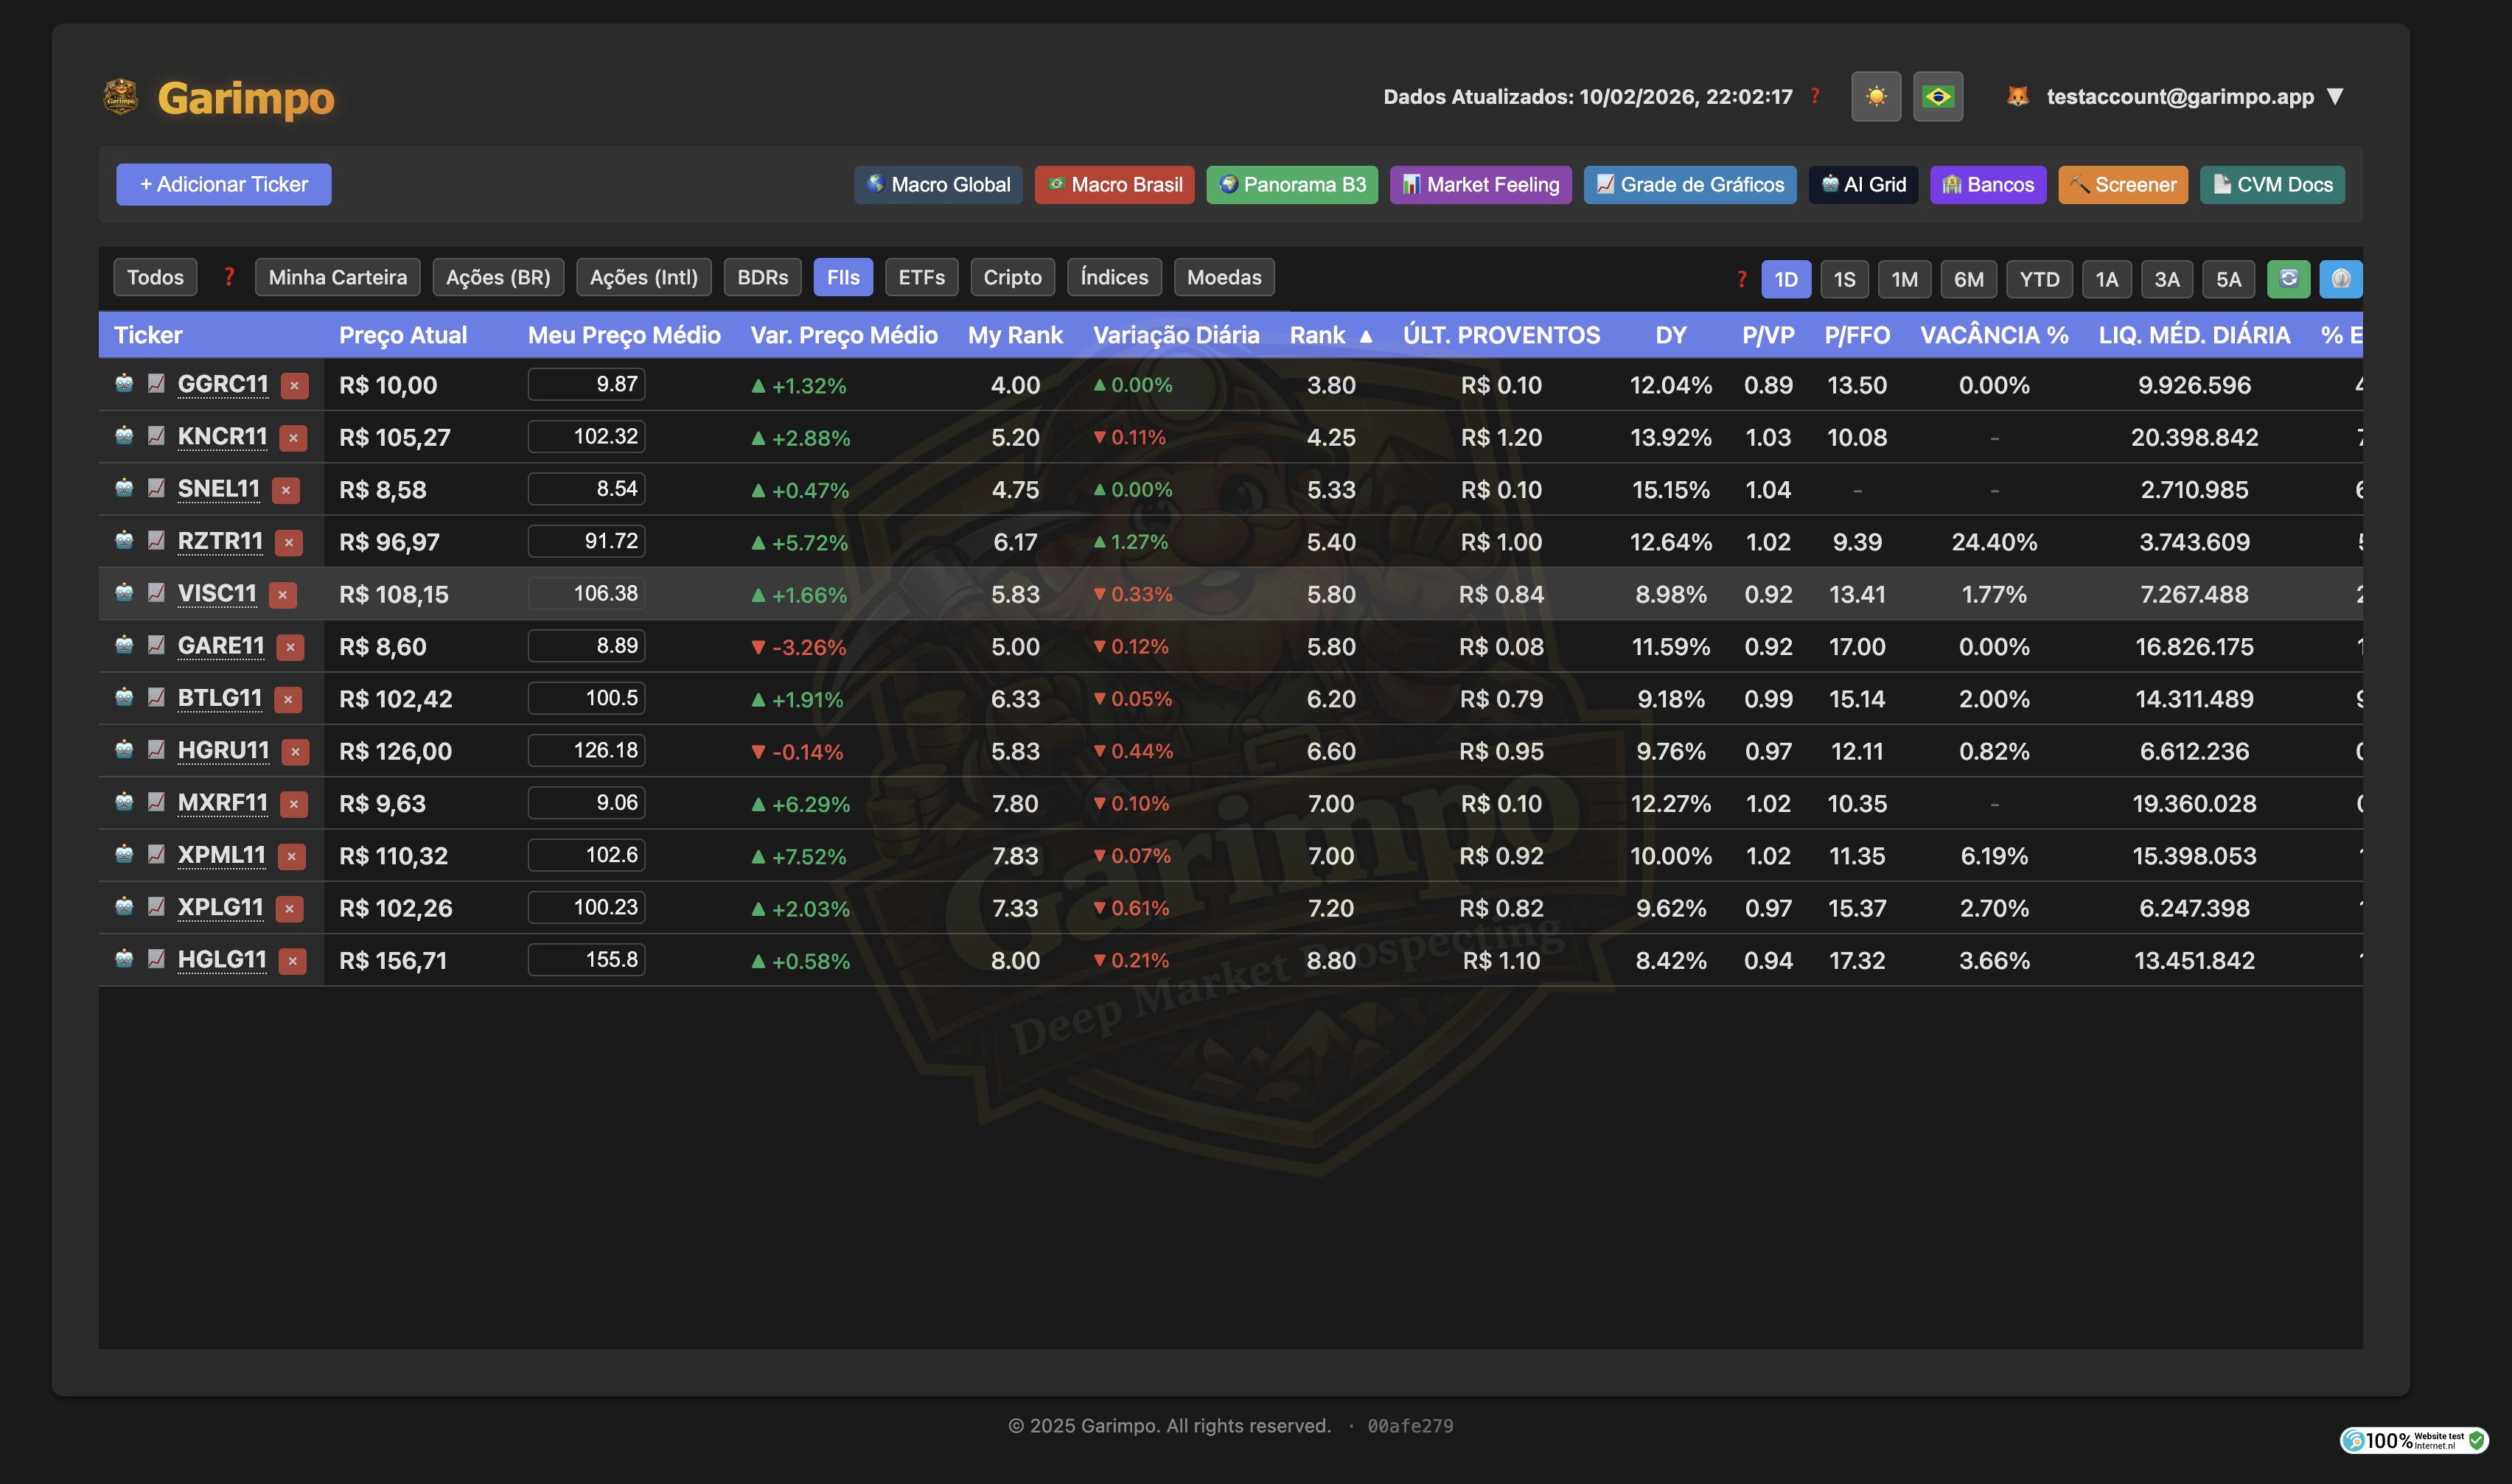Switch the 1D period to 1M

[1904, 279]
